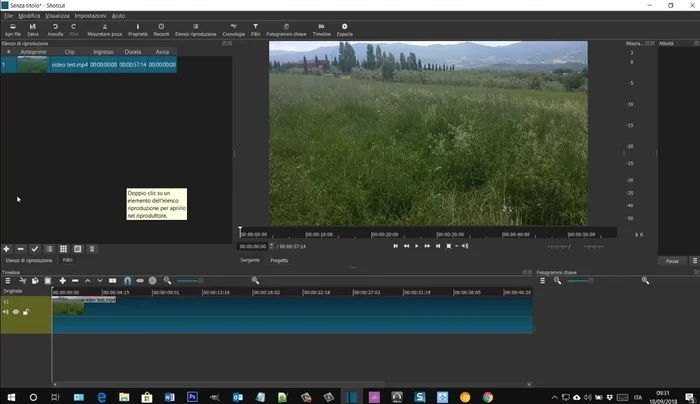Ripple delete with timeline minus icon

click(75, 280)
